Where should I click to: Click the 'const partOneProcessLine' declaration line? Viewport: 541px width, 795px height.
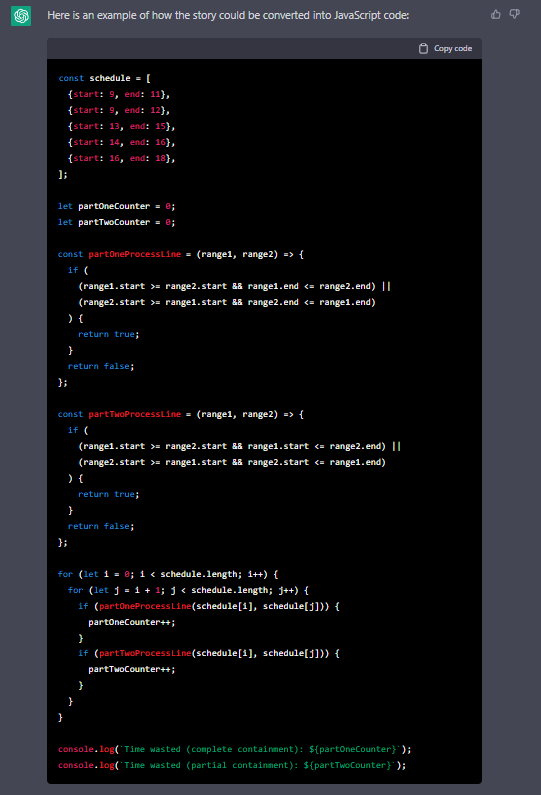point(181,255)
